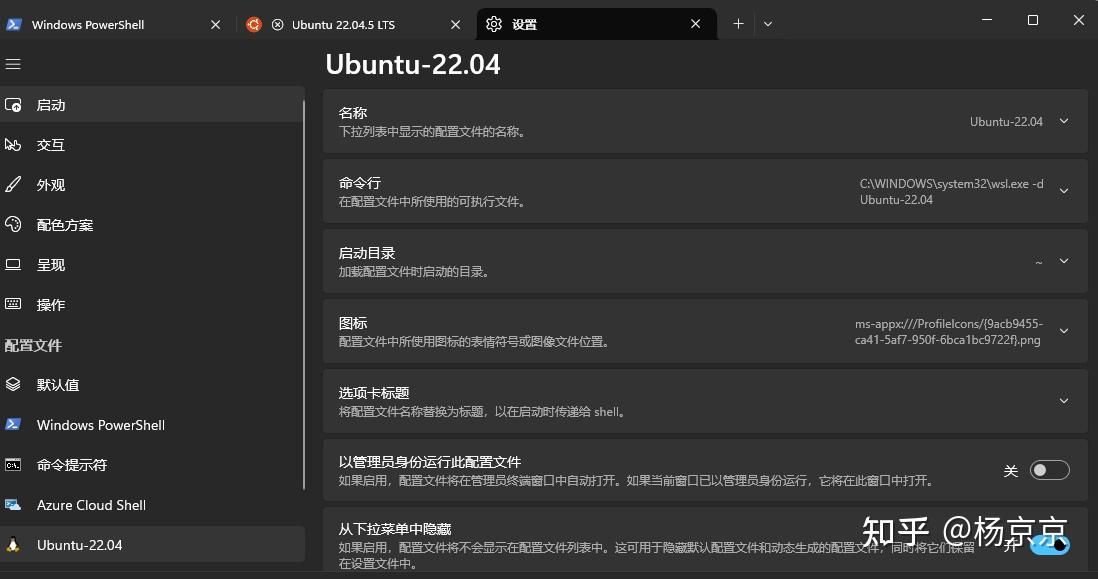Select Windows PowerShell profile in sidebar
1098x579 pixels.
pyautogui.click(x=152, y=424)
